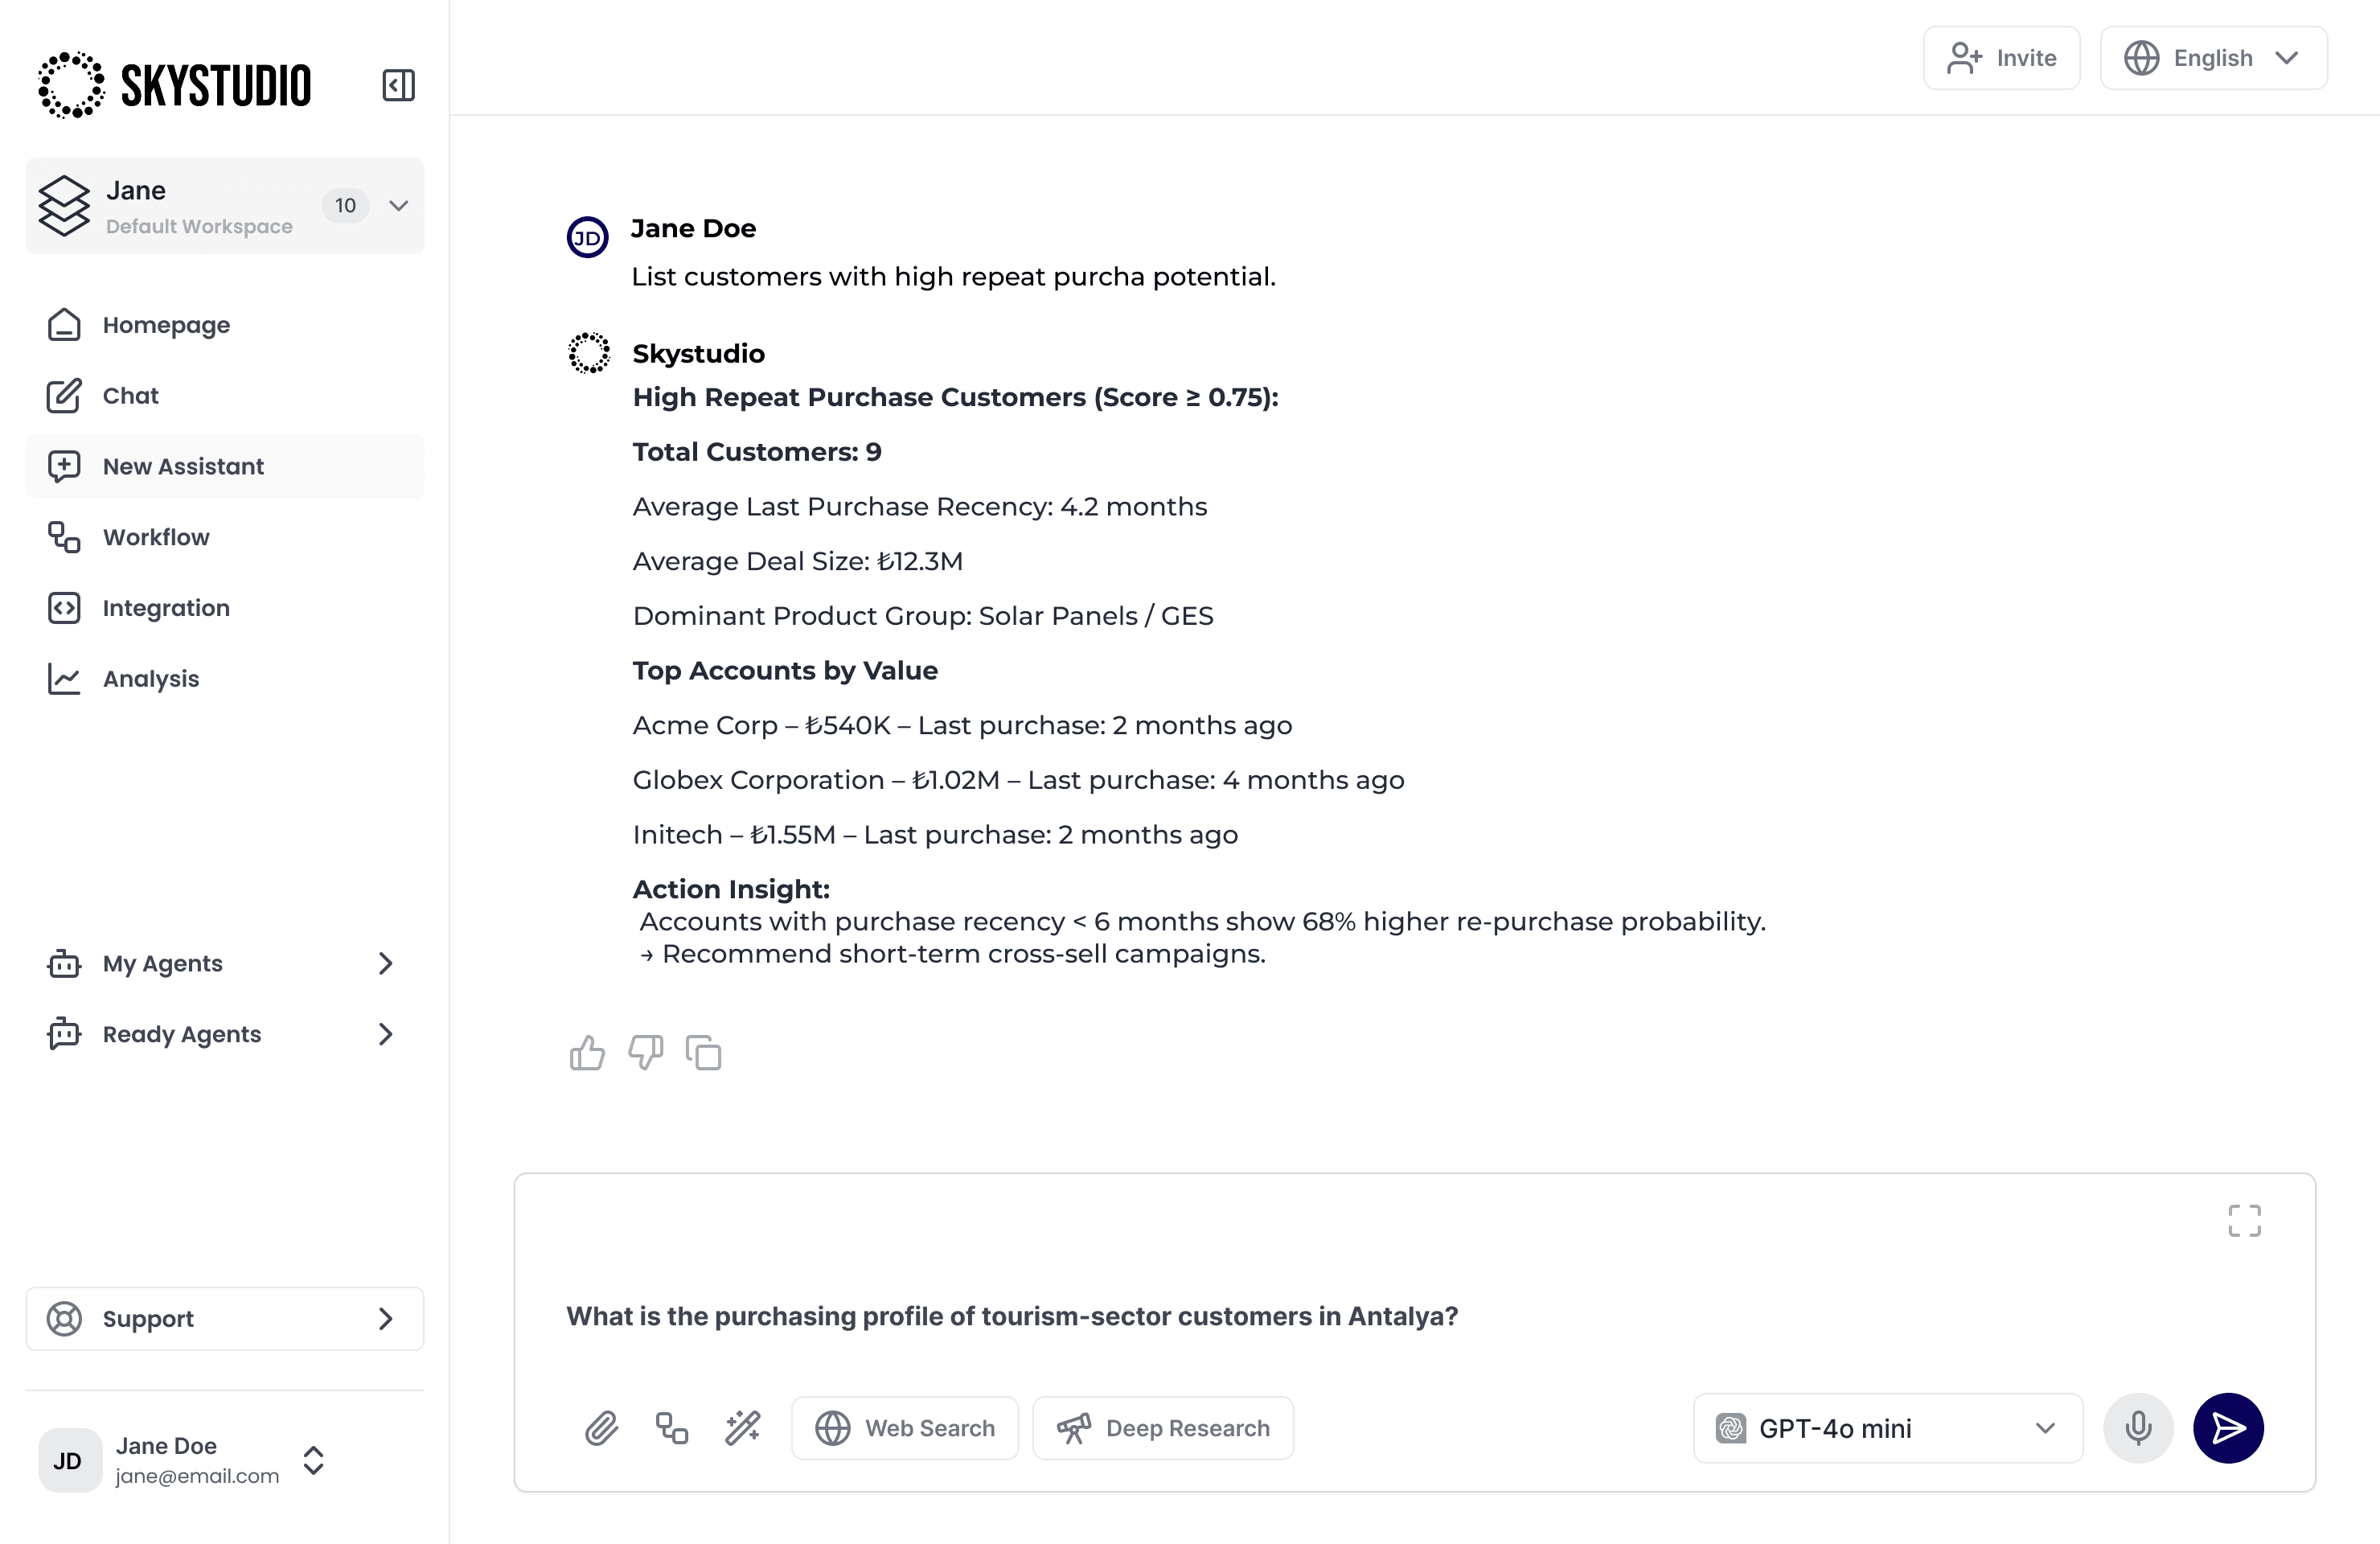Click the attach file paperclip icon
Viewport: 2380px width, 1544px height.
coord(601,1428)
